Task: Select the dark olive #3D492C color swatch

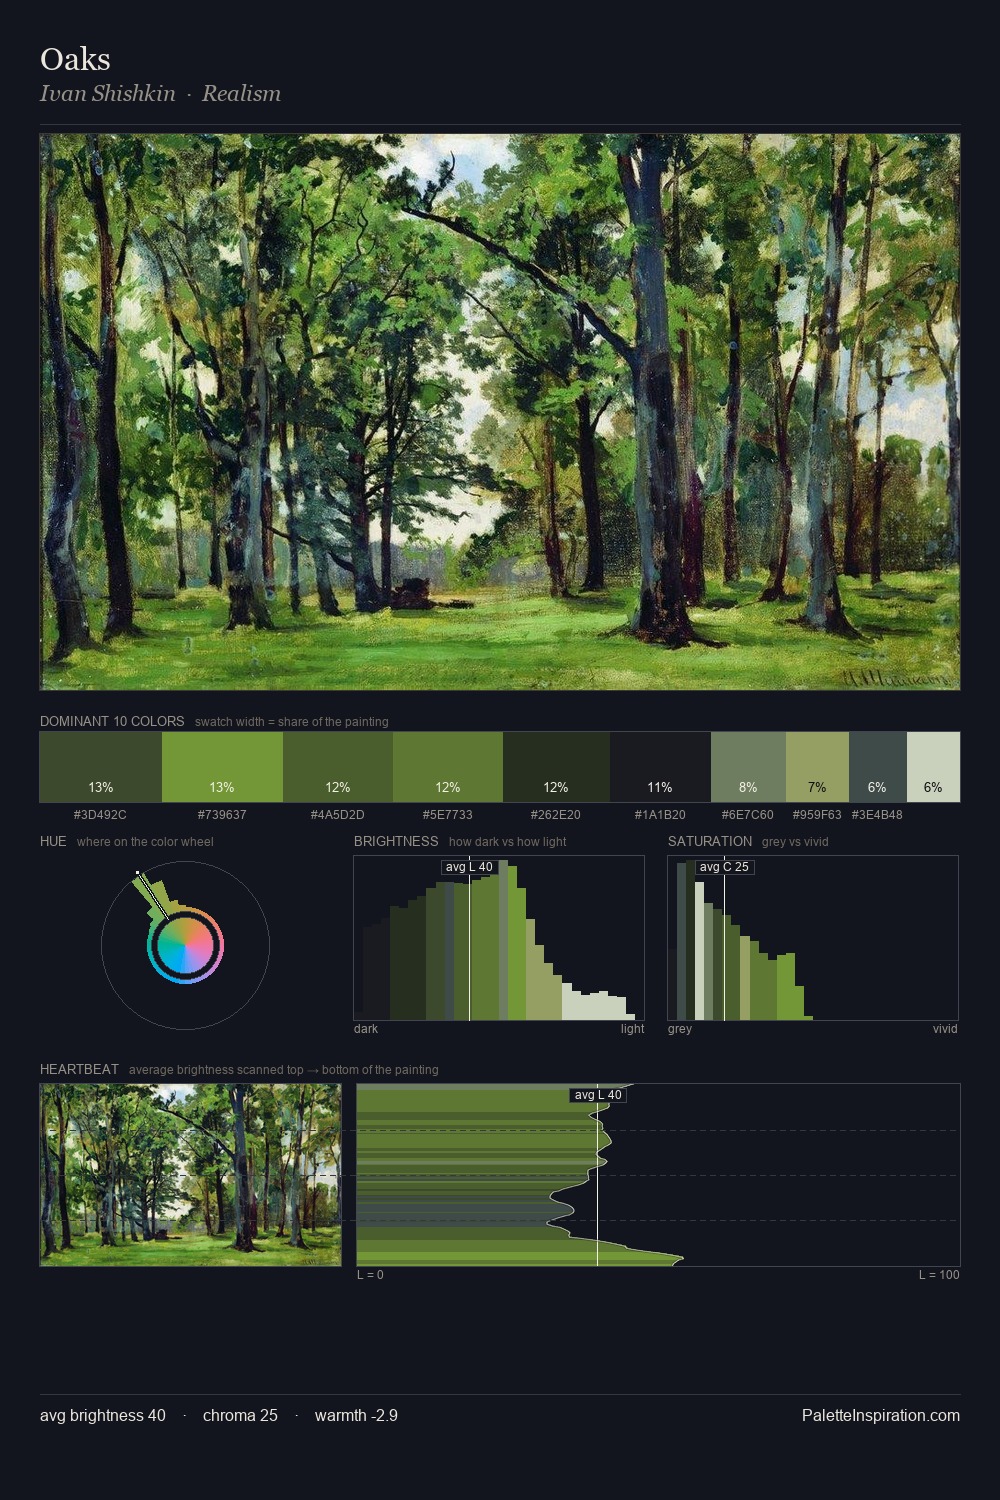Action: click(101, 767)
